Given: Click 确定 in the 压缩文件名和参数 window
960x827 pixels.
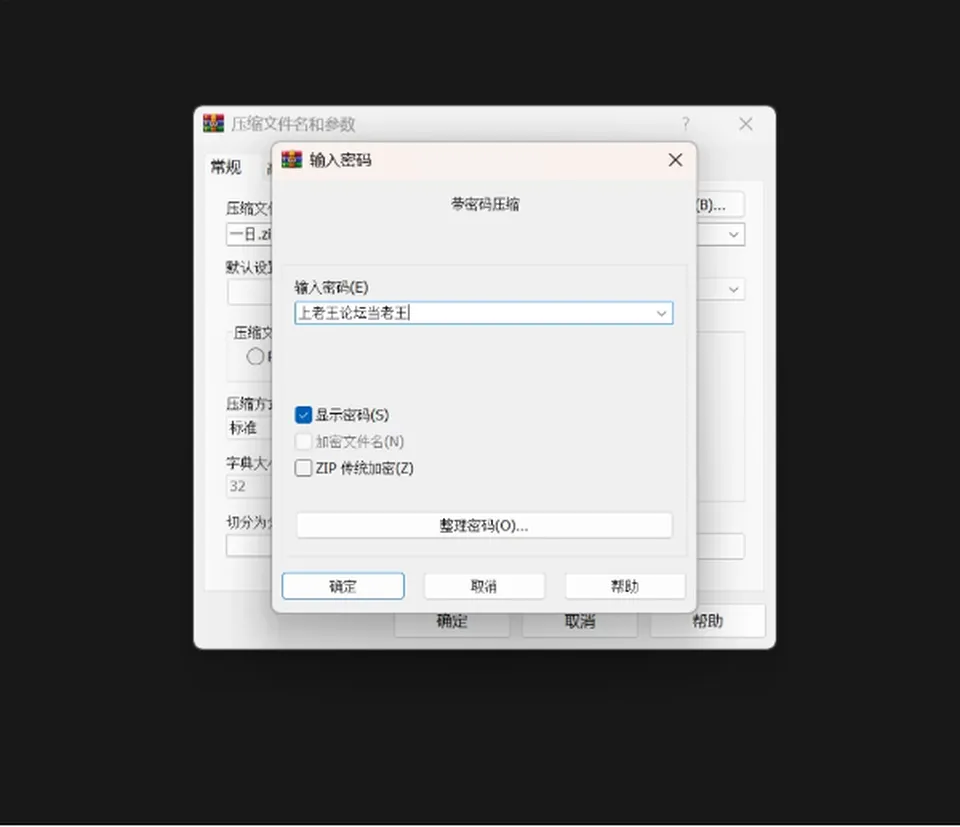Looking at the screenshot, I should (452, 622).
